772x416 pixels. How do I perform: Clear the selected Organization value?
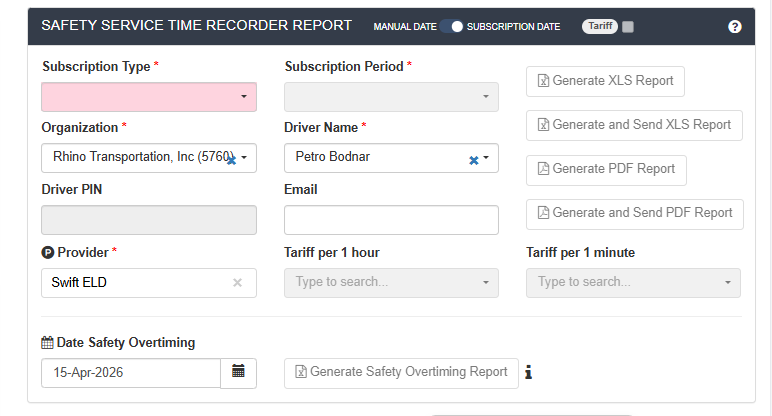(x=230, y=159)
